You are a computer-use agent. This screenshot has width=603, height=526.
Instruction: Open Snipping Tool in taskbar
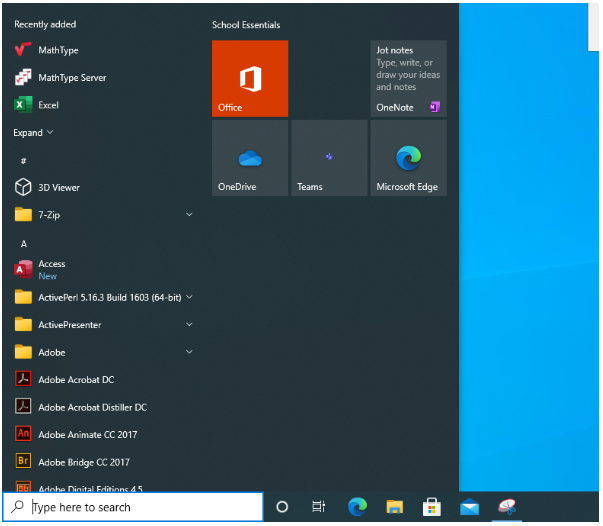click(507, 507)
